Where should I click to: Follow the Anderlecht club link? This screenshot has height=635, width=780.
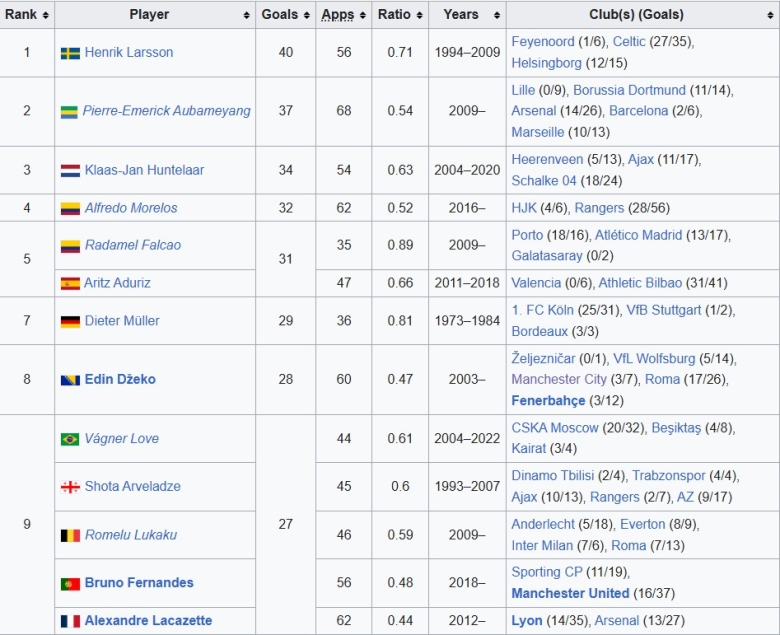tap(543, 525)
